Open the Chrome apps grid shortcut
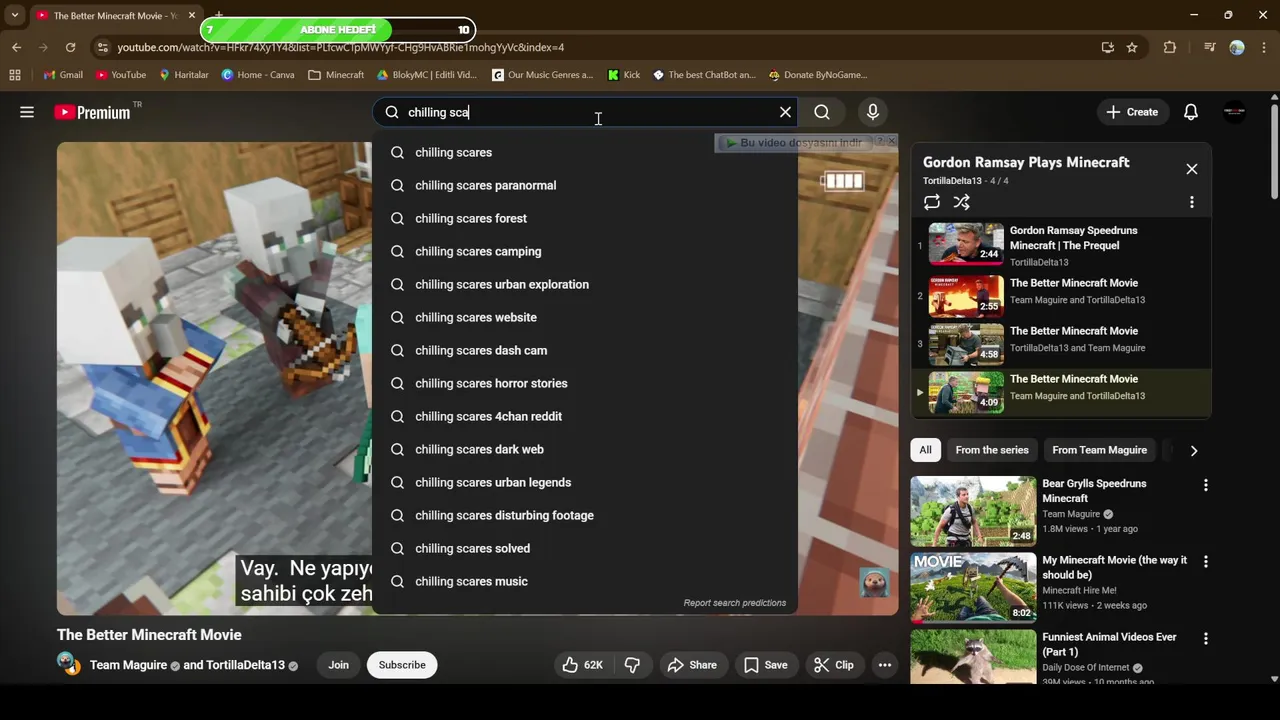 pyautogui.click(x=15, y=75)
